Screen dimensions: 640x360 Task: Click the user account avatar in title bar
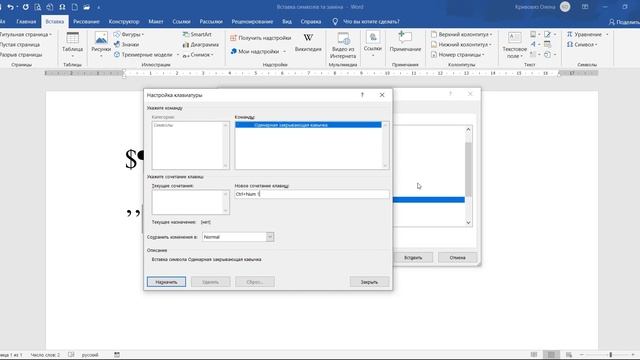point(565,7)
